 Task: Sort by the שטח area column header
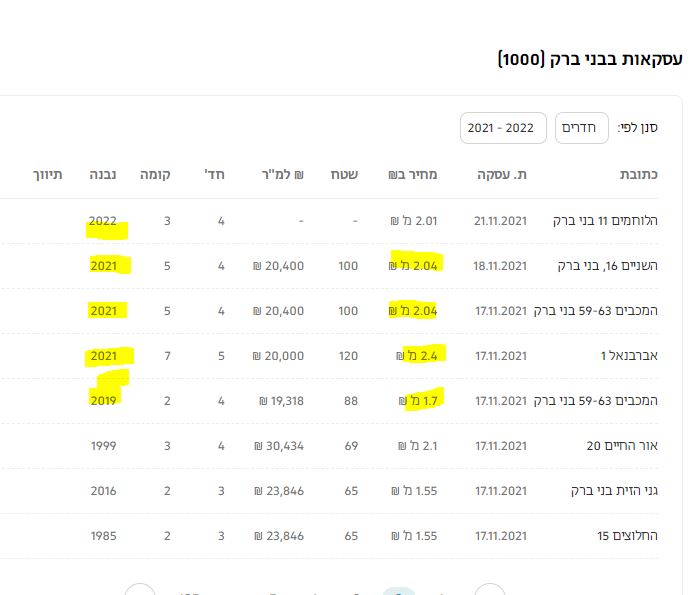pyautogui.click(x=345, y=175)
